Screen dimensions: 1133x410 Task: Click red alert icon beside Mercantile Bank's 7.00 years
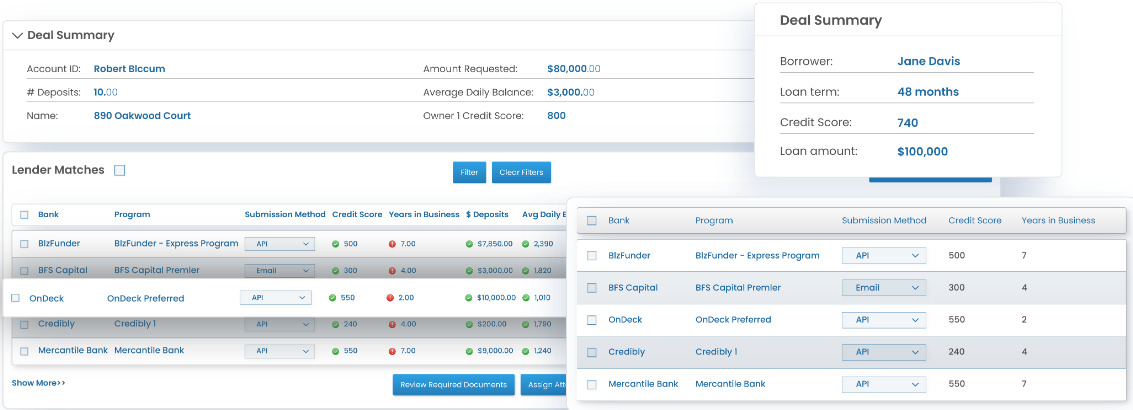tap(392, 351)
